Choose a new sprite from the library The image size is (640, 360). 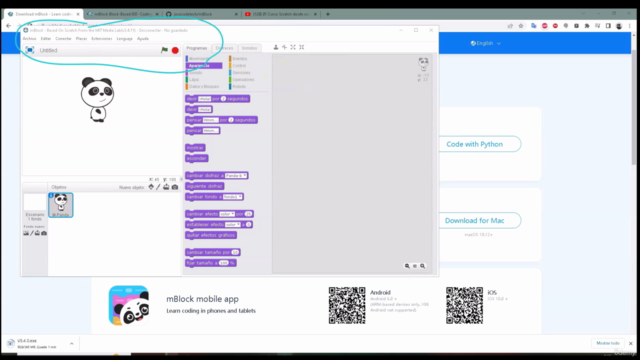[151, 187]
